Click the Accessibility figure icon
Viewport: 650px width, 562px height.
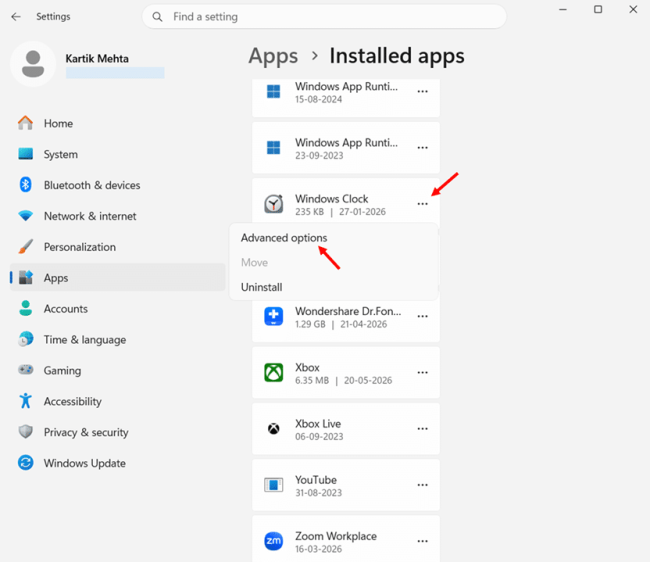point(25,401)
